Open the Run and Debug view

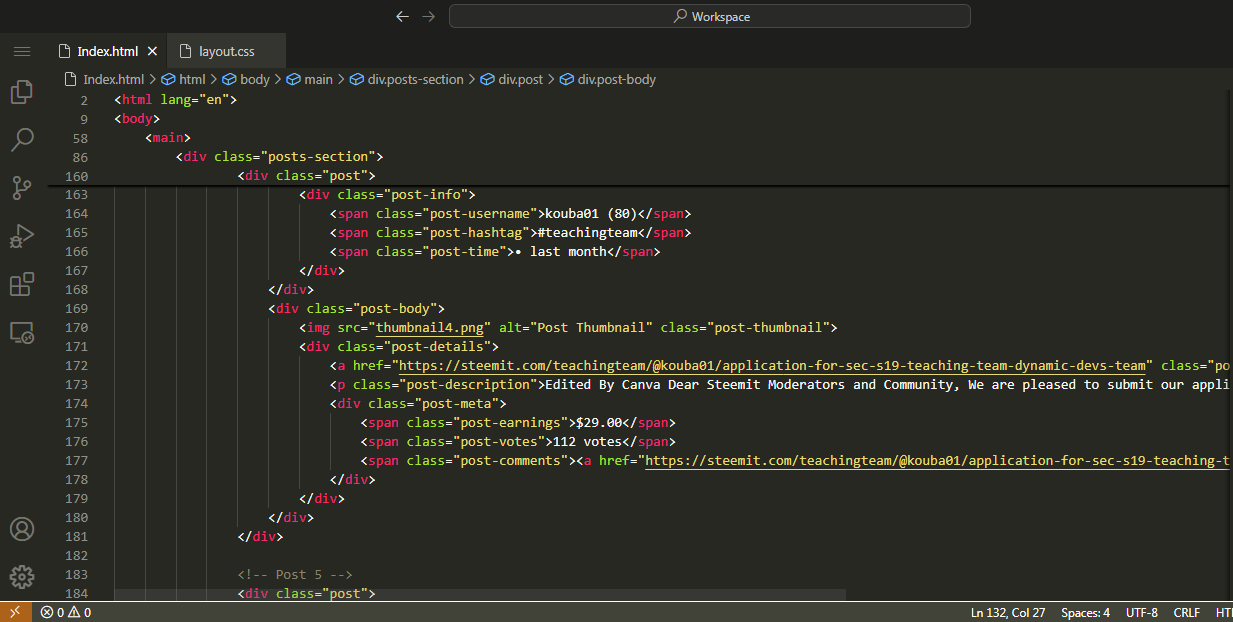pos(22,236)
